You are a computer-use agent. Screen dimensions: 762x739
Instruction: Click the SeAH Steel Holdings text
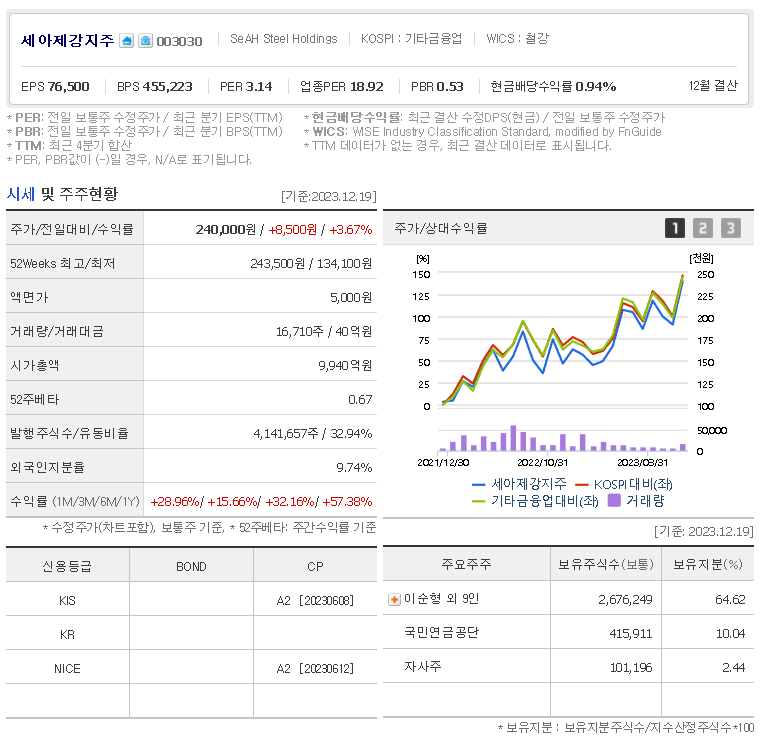coord(284,39)
